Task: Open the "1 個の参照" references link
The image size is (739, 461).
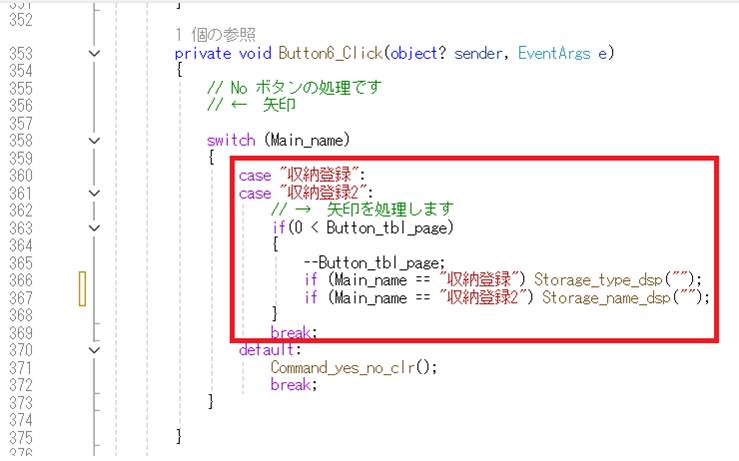Action: coord(214,36)
